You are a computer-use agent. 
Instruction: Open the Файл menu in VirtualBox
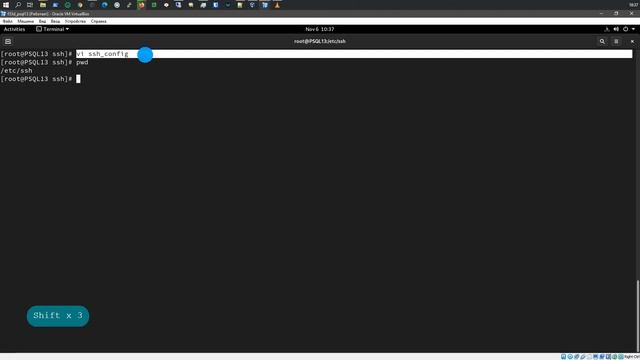click(7, 21)
